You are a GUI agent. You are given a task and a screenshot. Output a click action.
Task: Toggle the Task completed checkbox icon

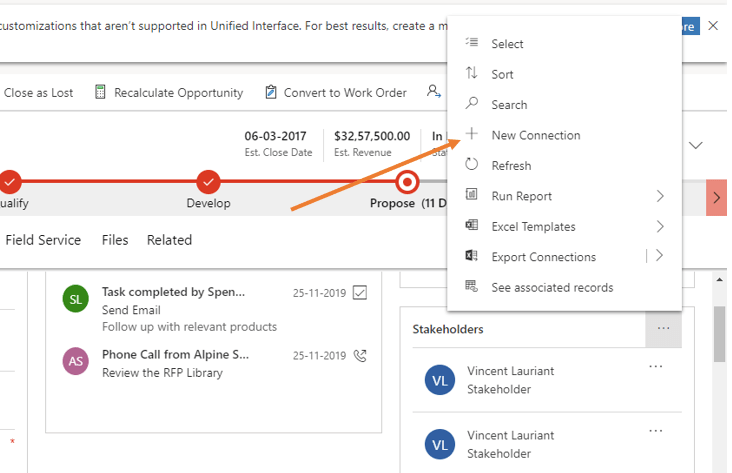tap(360, 293)
